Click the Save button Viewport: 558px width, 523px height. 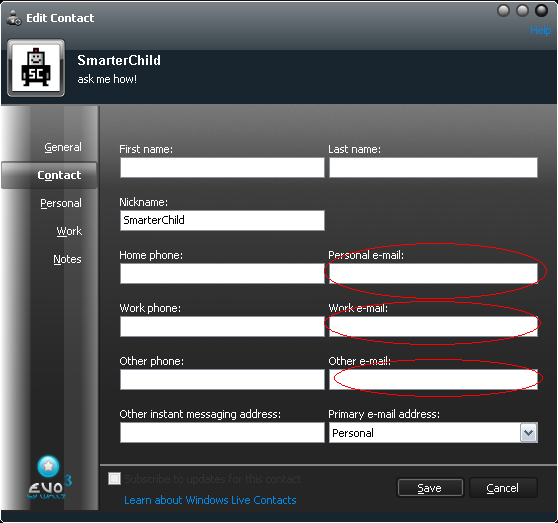[x=430, y=488]
